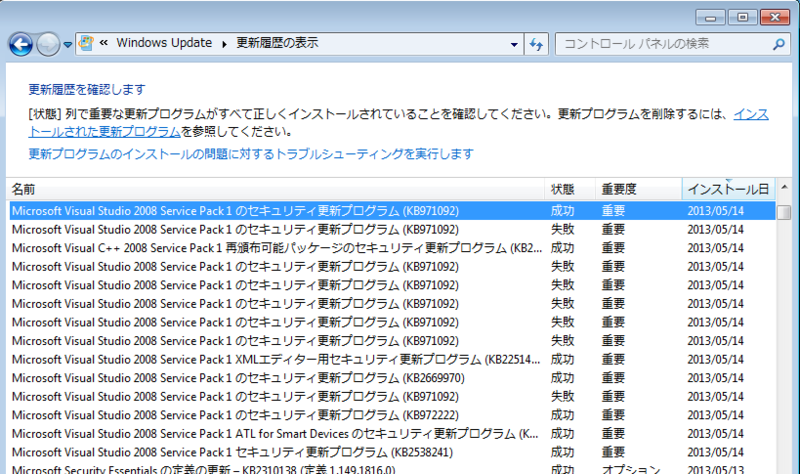The height and width of the screenshot is (474, 800).
Task: Select the Visual C++ 2008 再頒布可能パッケージ row
Action: 392,248
